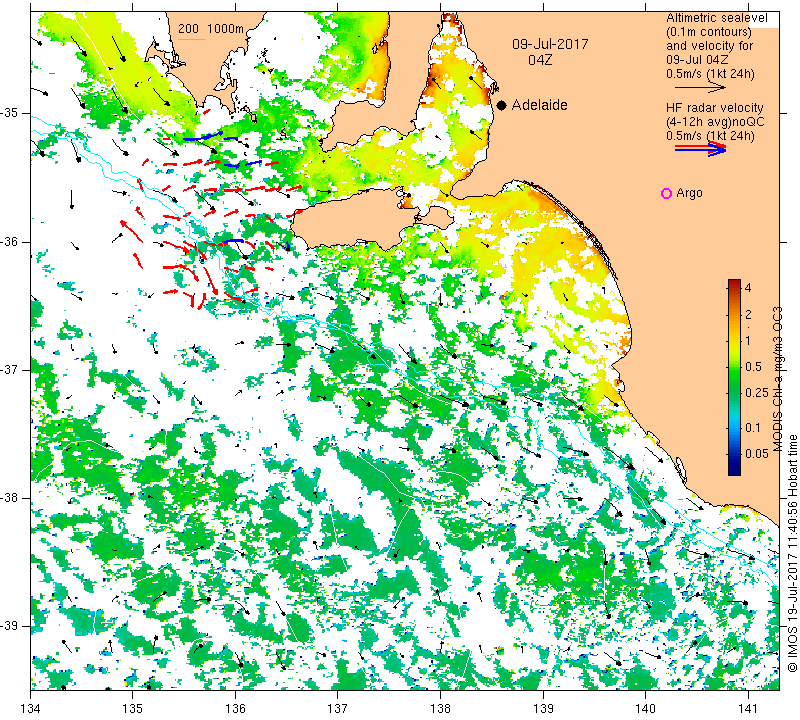Click the longitude 135 axis label
This screenshot has height=720, width=800.
tap(133, 709)
